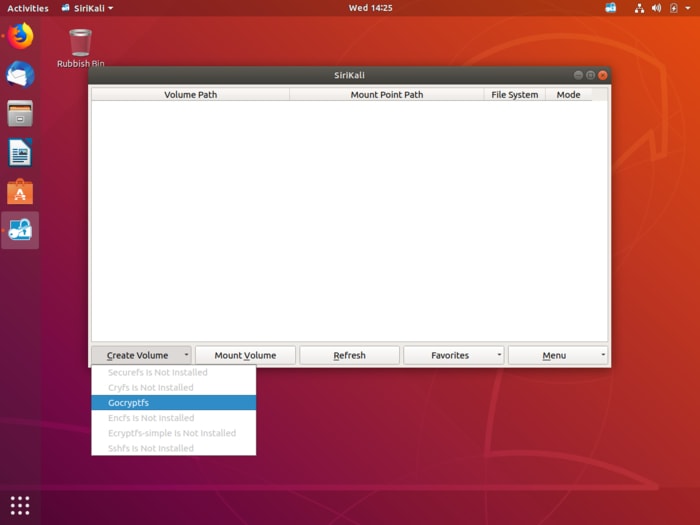The width and height of the screenshot is (700, 525).
Task: Launch Thunderbird Mail from the dock
Action: pos(20,74)
